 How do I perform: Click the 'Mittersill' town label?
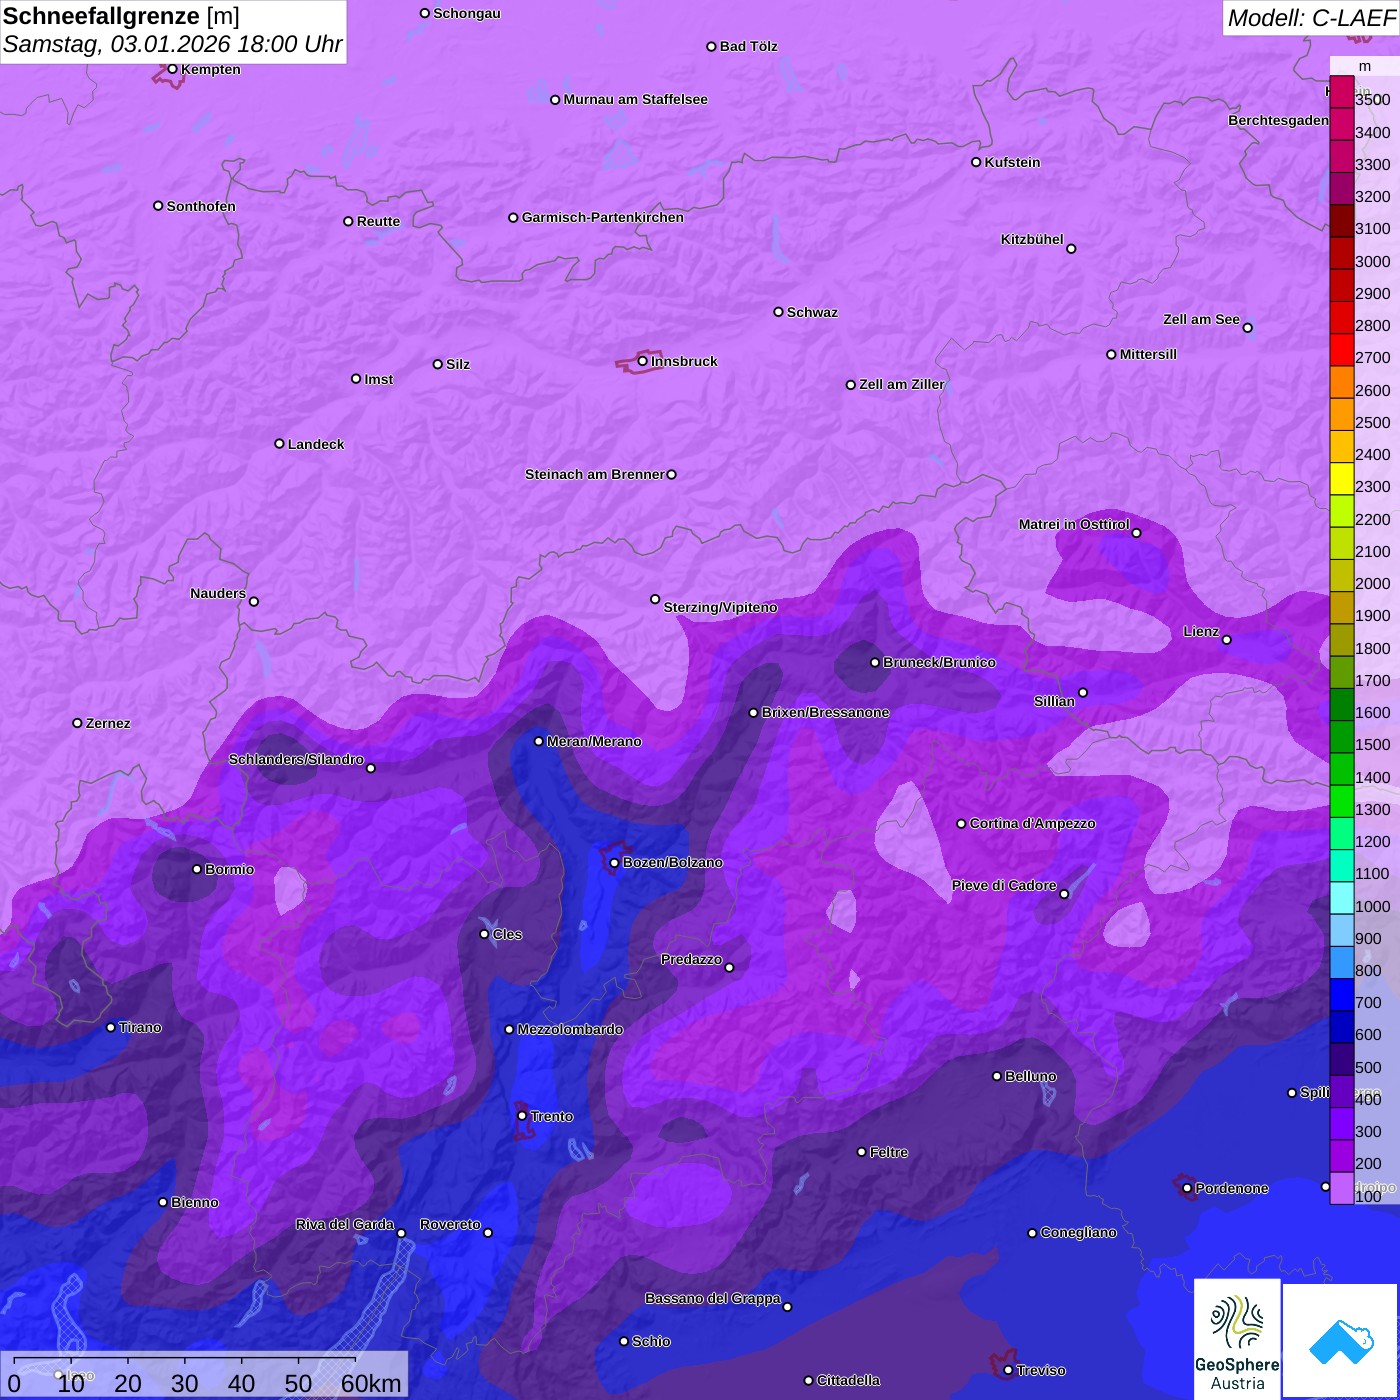[x=1149, y=354]
